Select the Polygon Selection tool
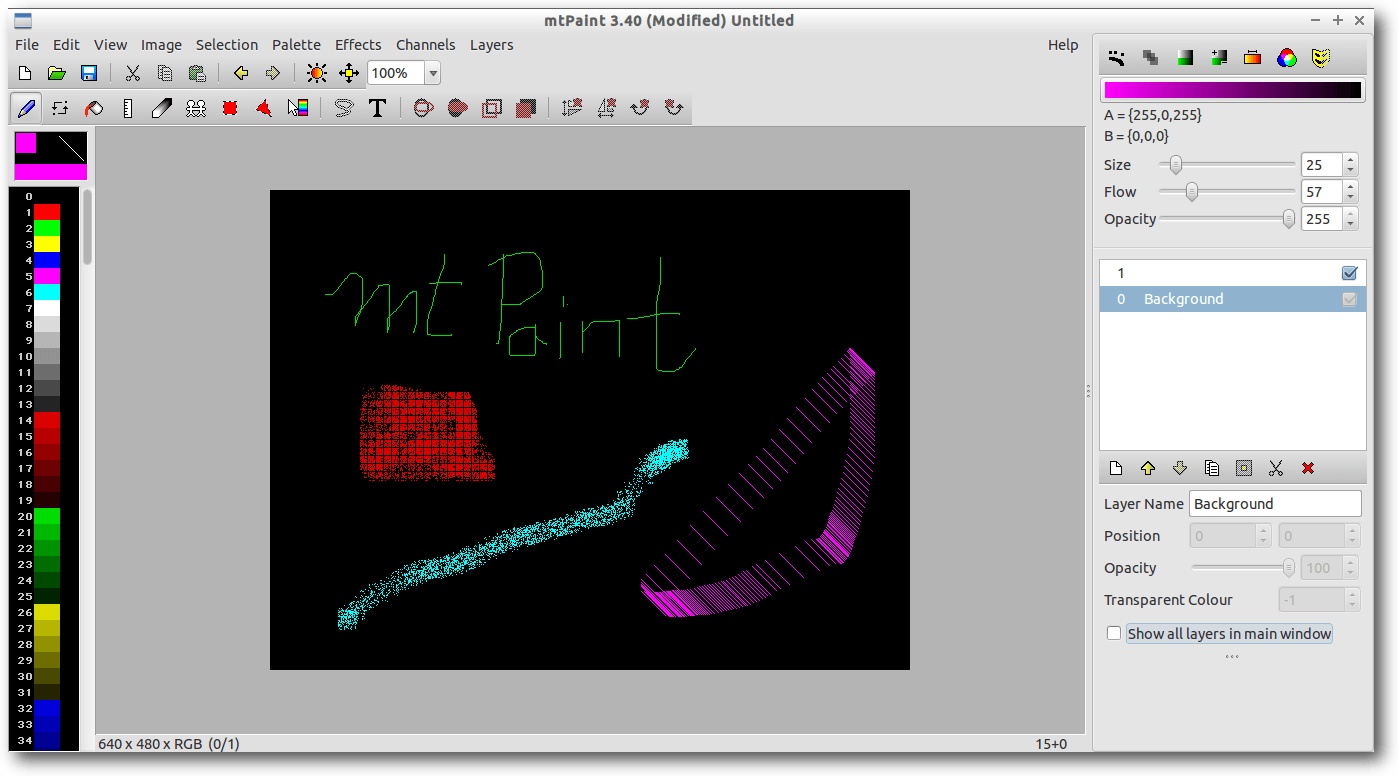This screenshot has height=776, width=1398. (264, 108)
